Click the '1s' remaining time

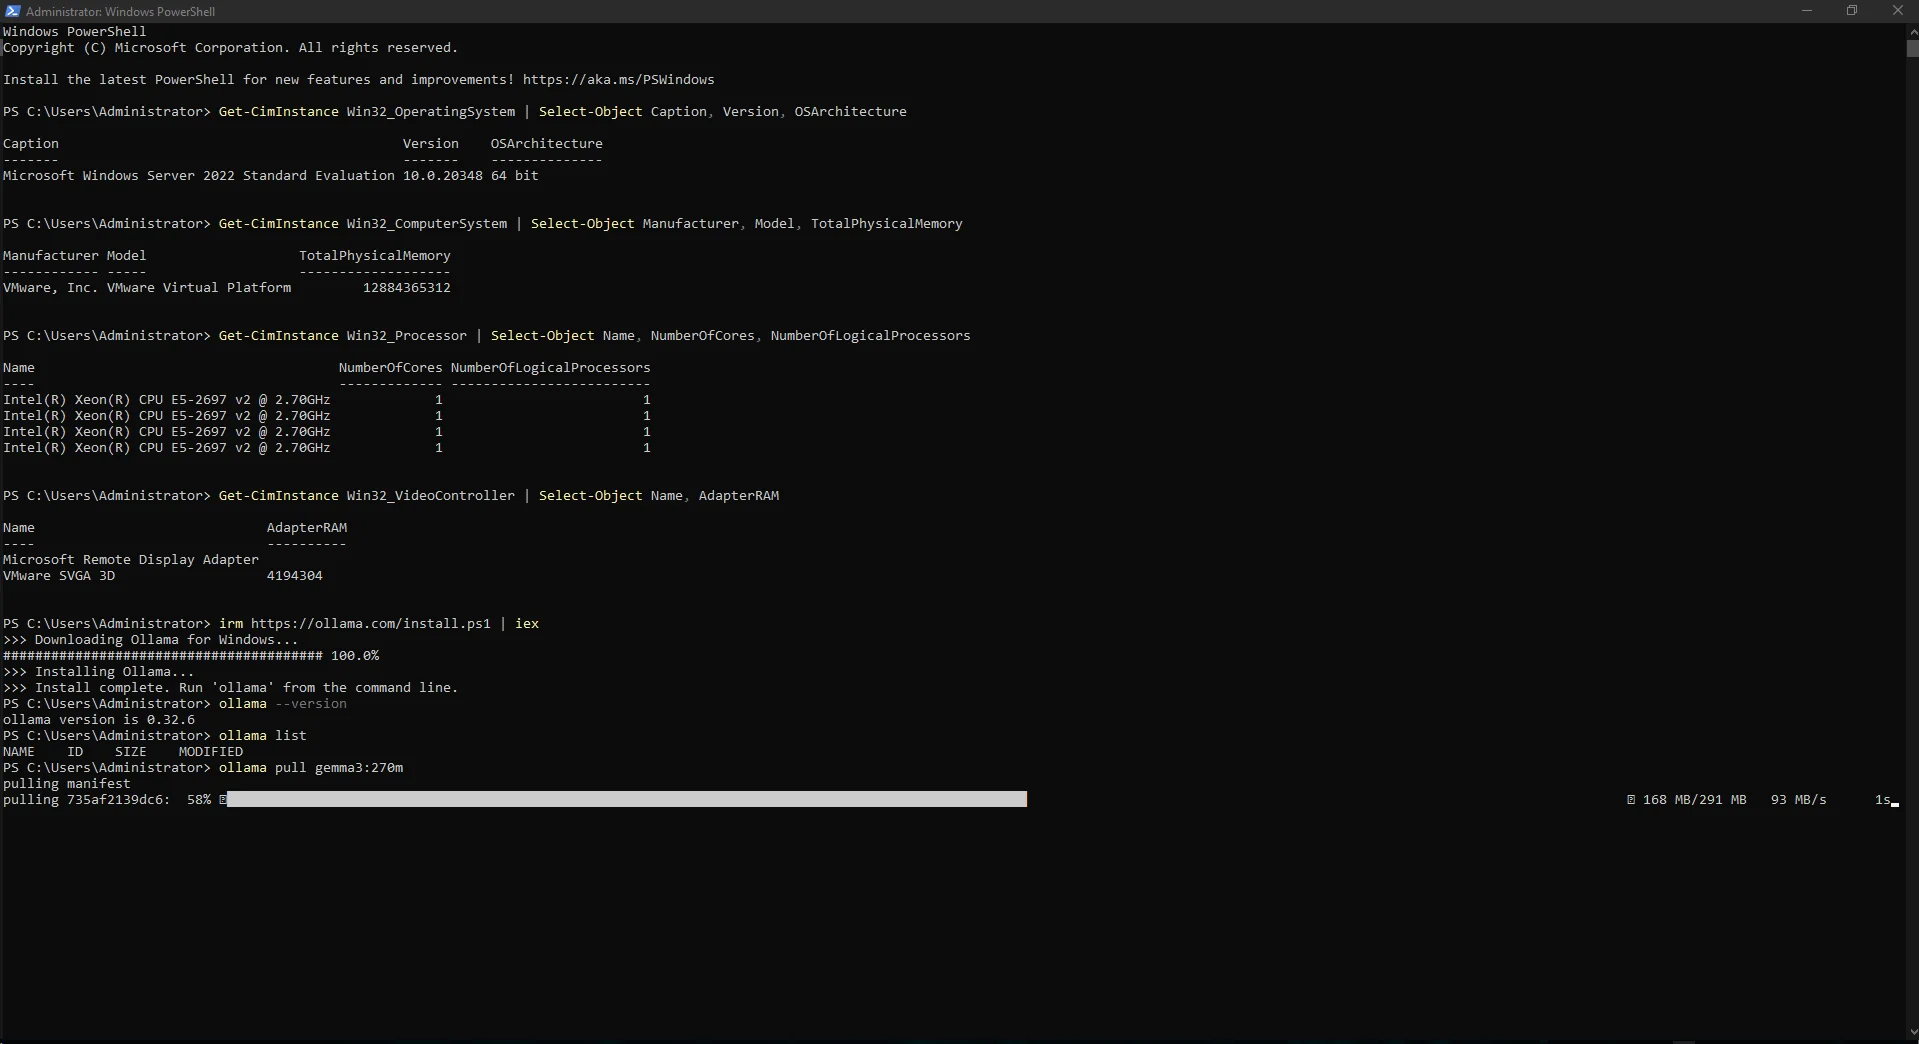(1883, 800)
